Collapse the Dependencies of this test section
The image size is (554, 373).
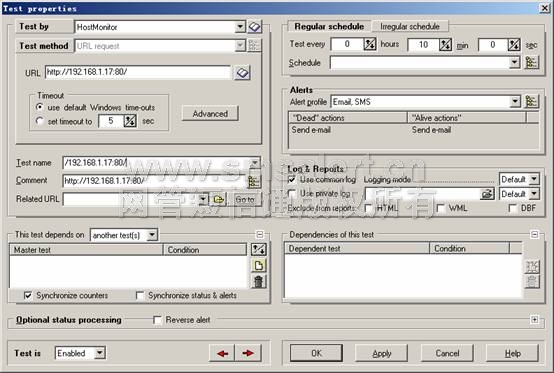[x=535, y=234]
